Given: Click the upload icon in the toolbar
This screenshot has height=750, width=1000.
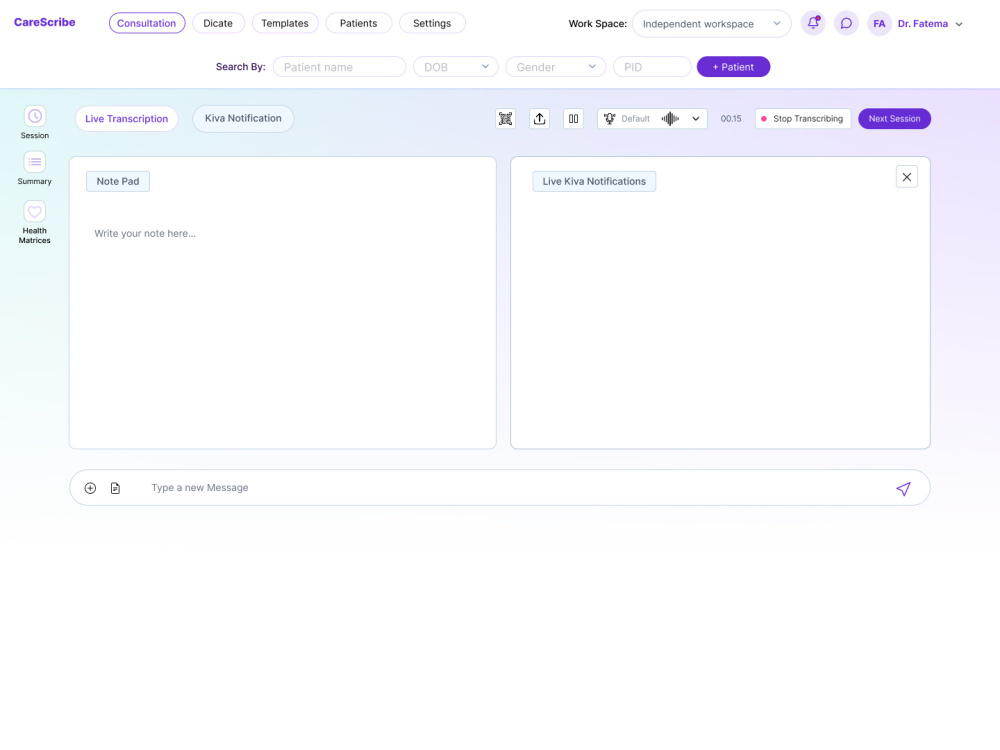Looking at the screenshot, I should point(540,119).
